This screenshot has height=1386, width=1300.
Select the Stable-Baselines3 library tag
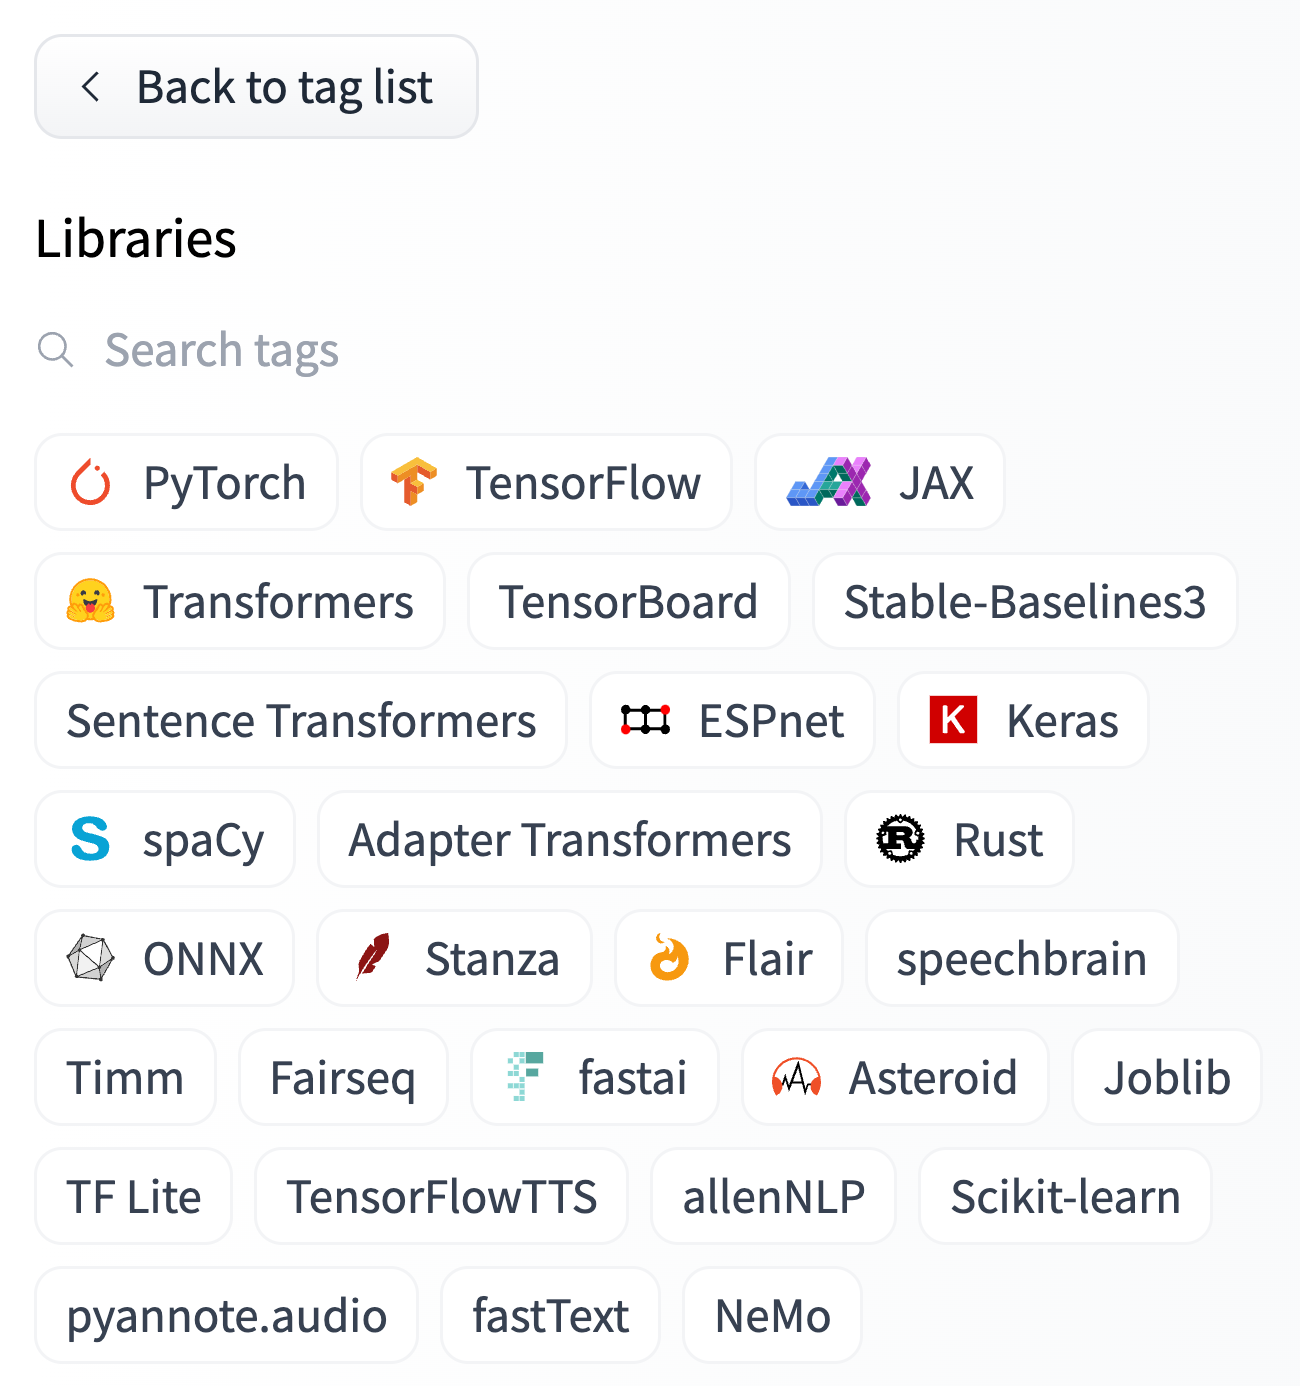coord(1025,601)
